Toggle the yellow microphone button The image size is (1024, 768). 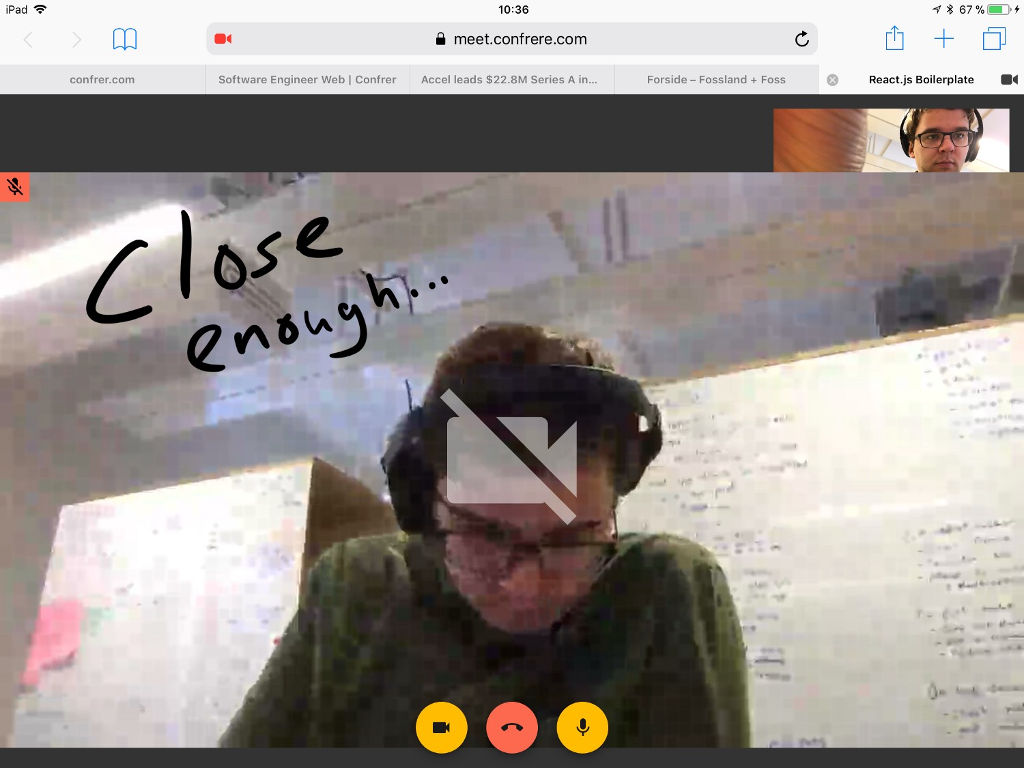(x=583, y=728)
